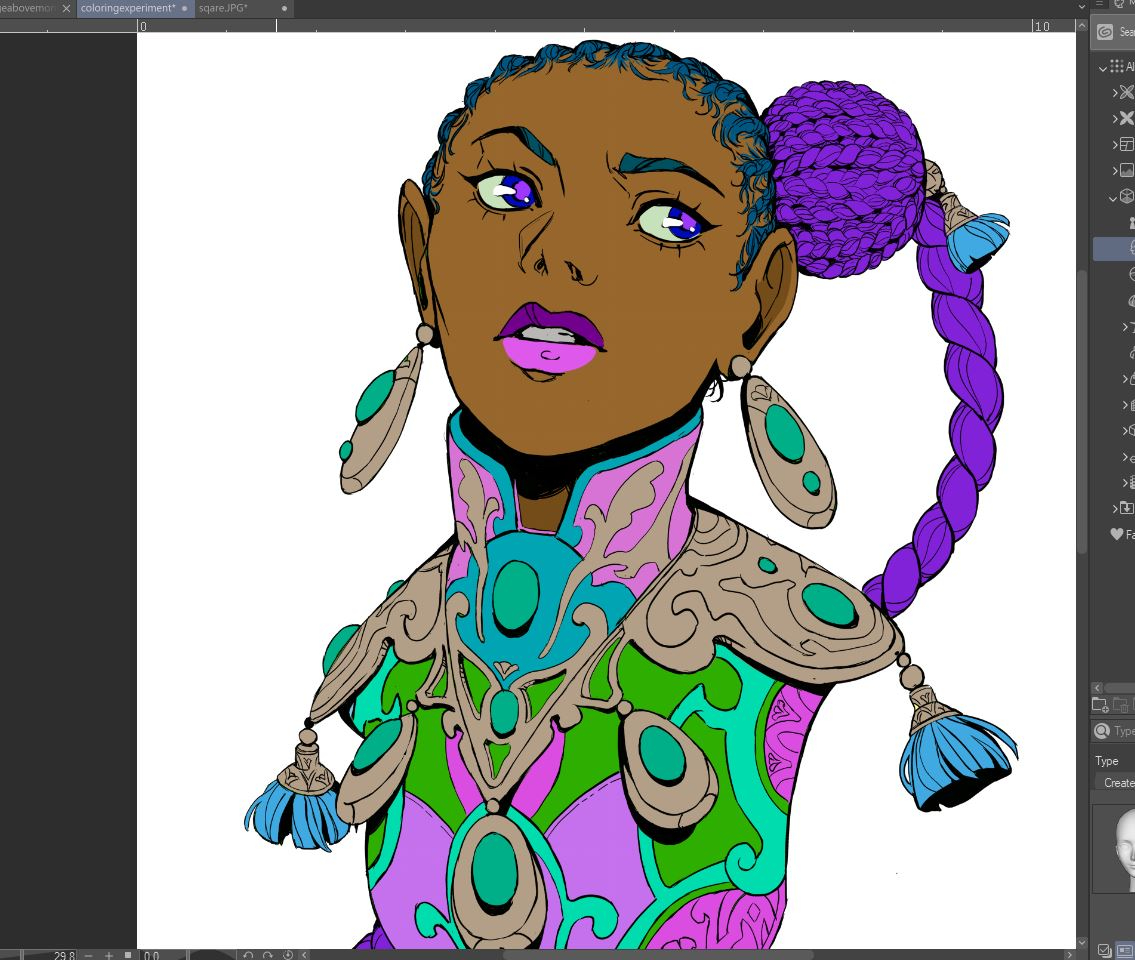Click fit-to-screen square button beside zoom controls
This screenshot has width=1135, height=960.
(x=128, y=955)
